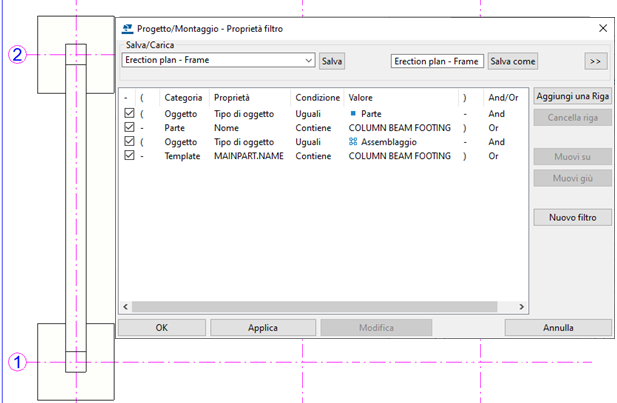Screen dimensions: 617x403
Task: Toggle checkbox of Oggetto Assemblaggio row
Action: 129,141
